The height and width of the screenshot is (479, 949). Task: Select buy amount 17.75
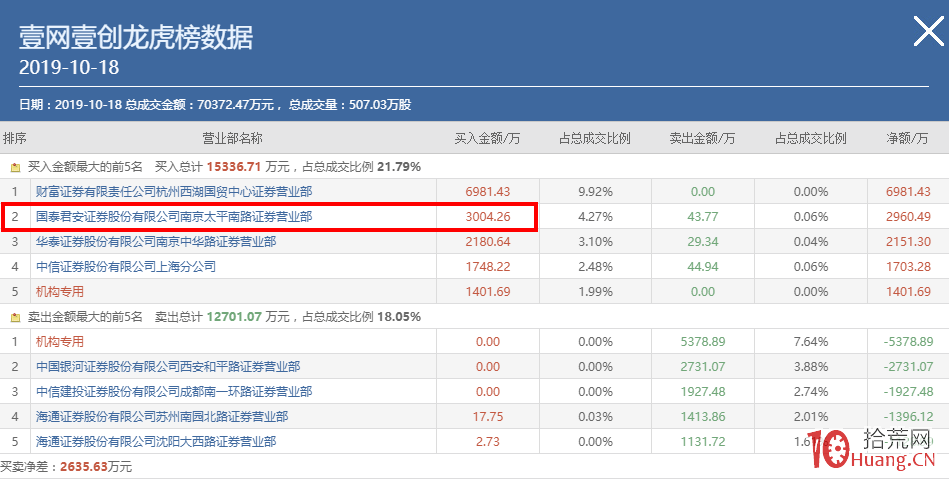click(488, 417)
